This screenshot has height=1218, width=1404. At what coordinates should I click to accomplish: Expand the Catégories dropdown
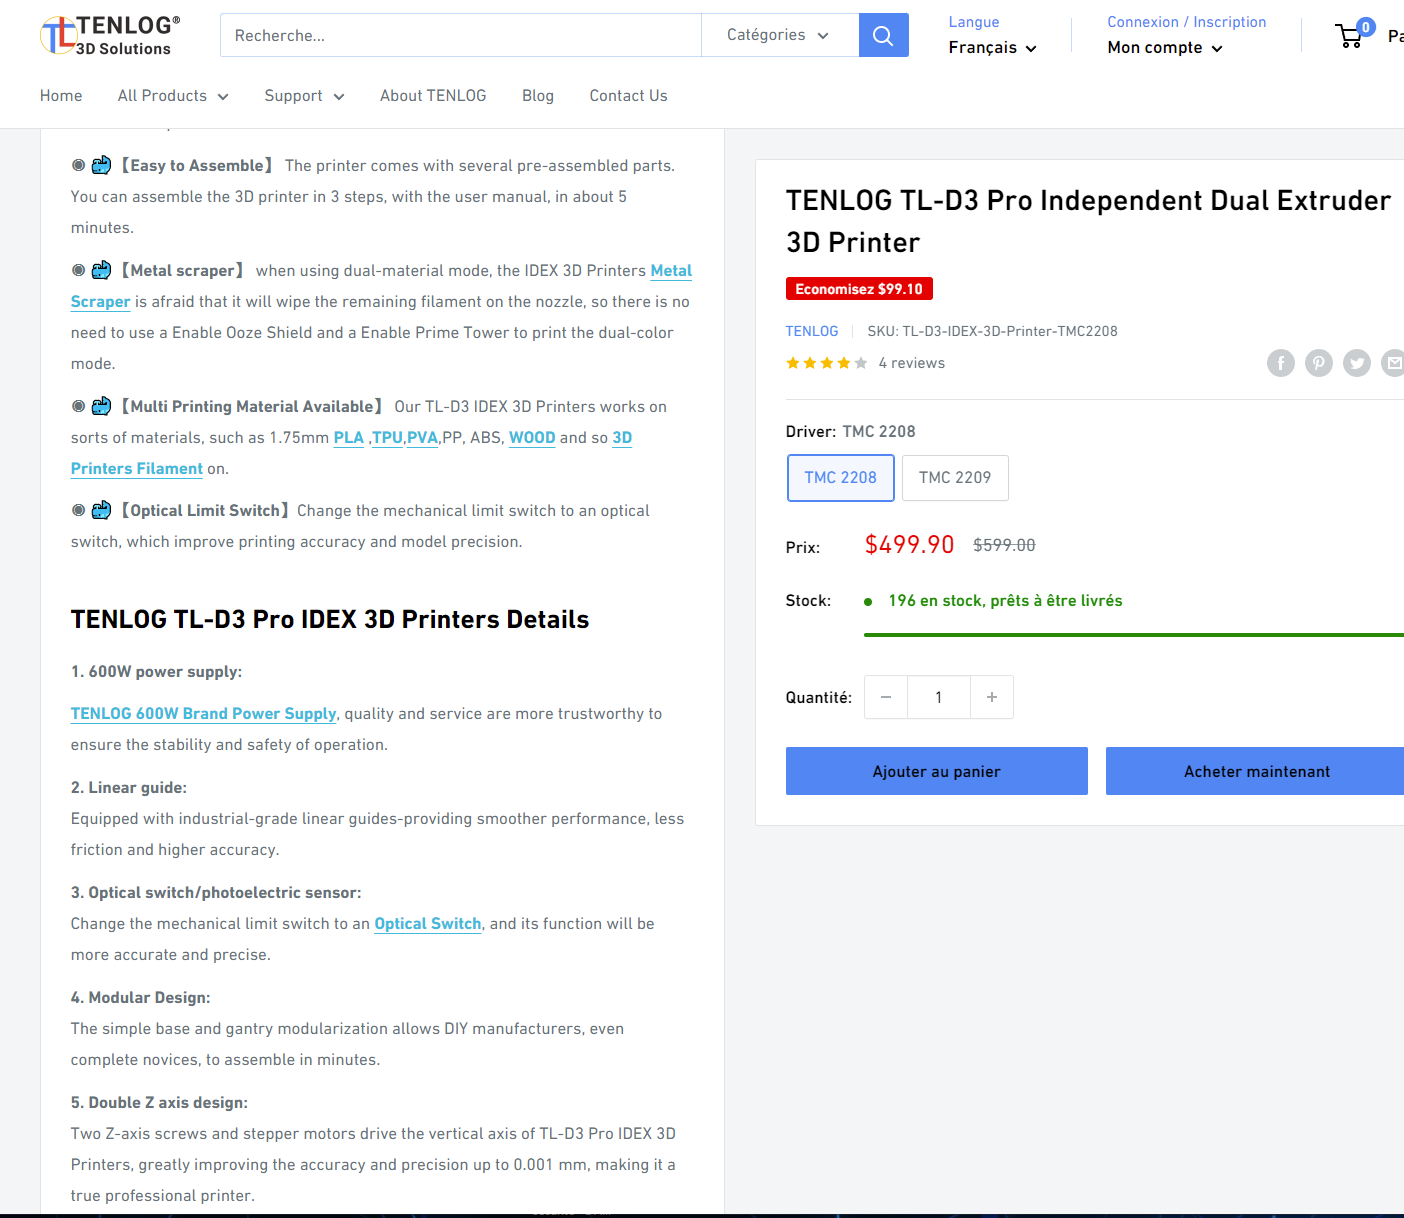779,35
